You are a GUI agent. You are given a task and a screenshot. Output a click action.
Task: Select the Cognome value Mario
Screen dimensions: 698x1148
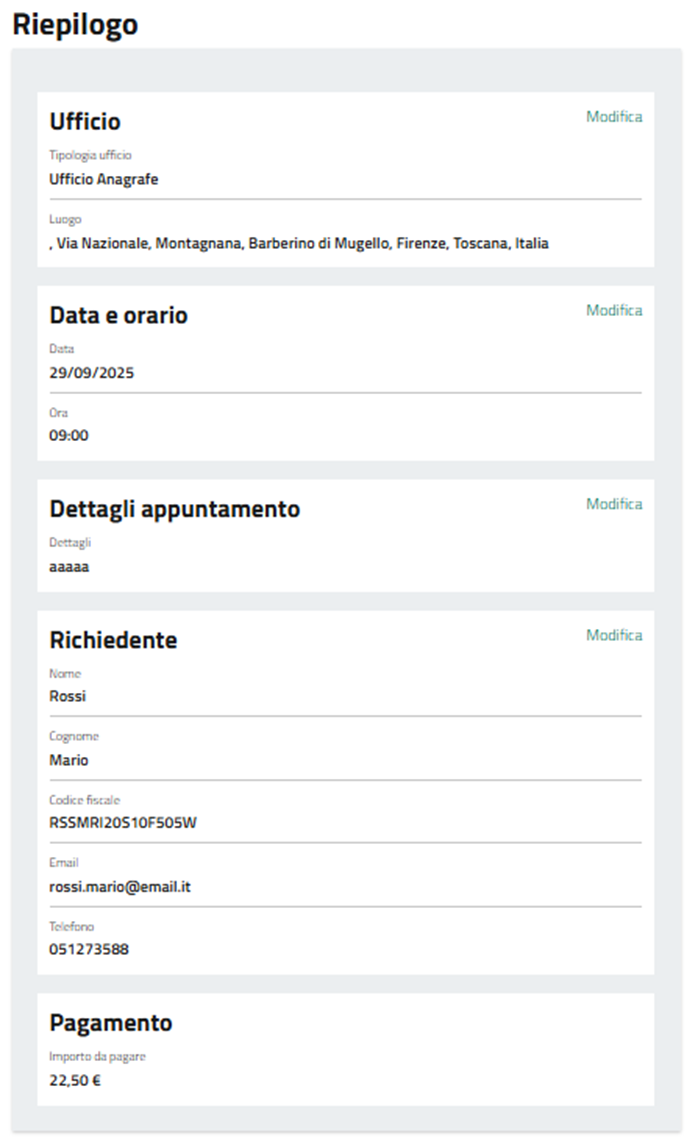pos(69,760)
